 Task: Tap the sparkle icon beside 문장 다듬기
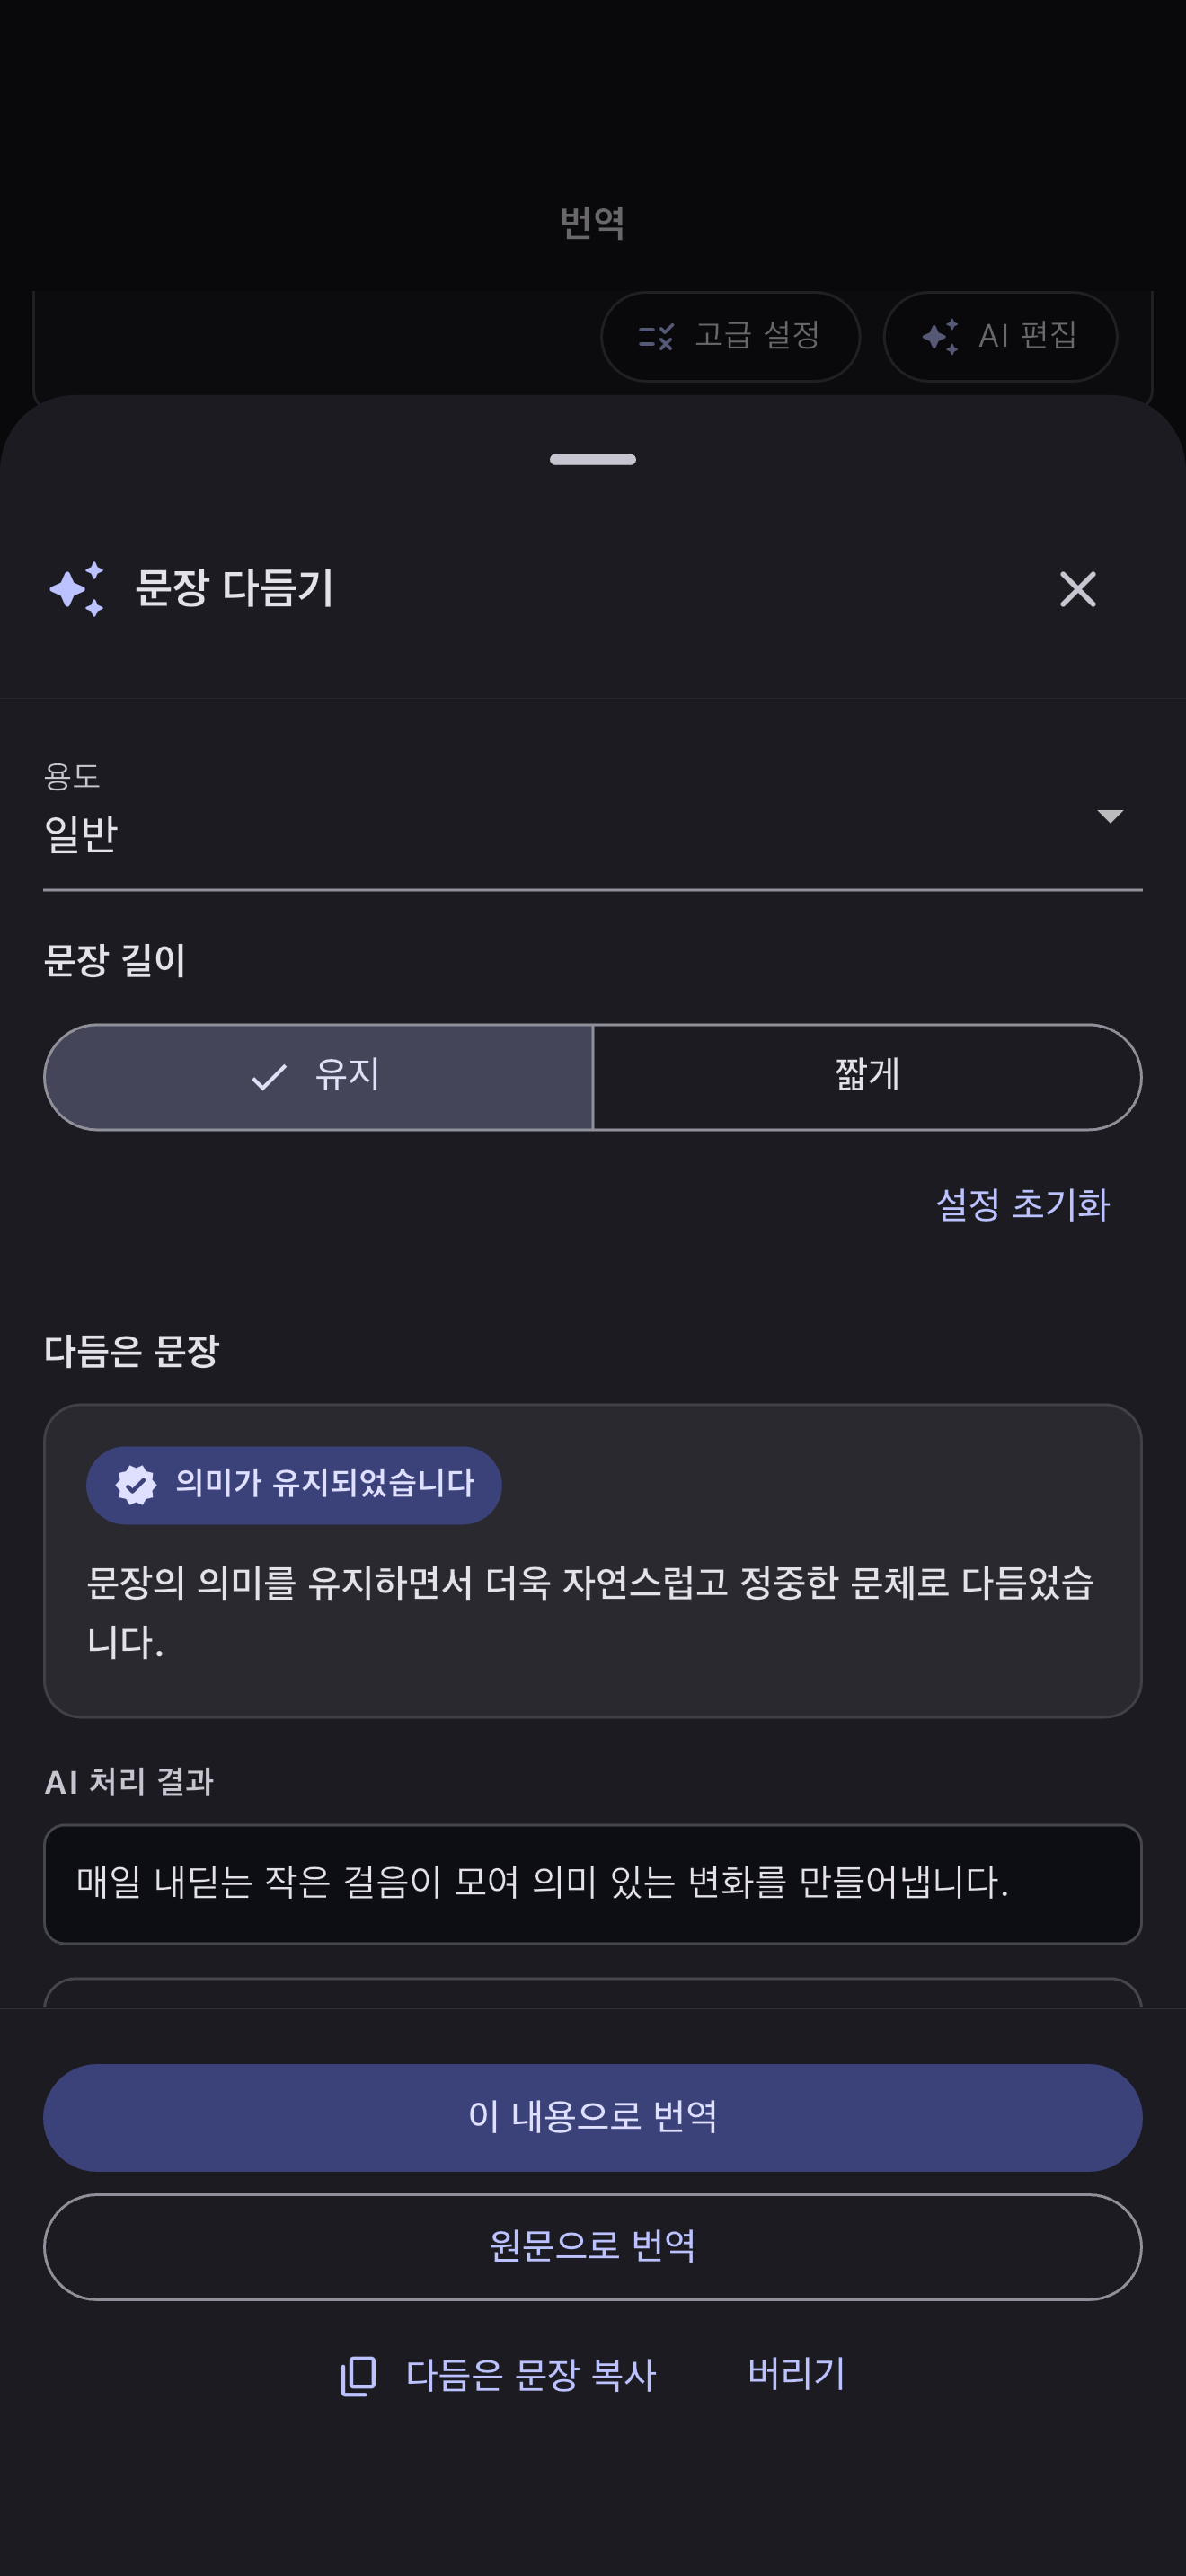click(77, 589)
